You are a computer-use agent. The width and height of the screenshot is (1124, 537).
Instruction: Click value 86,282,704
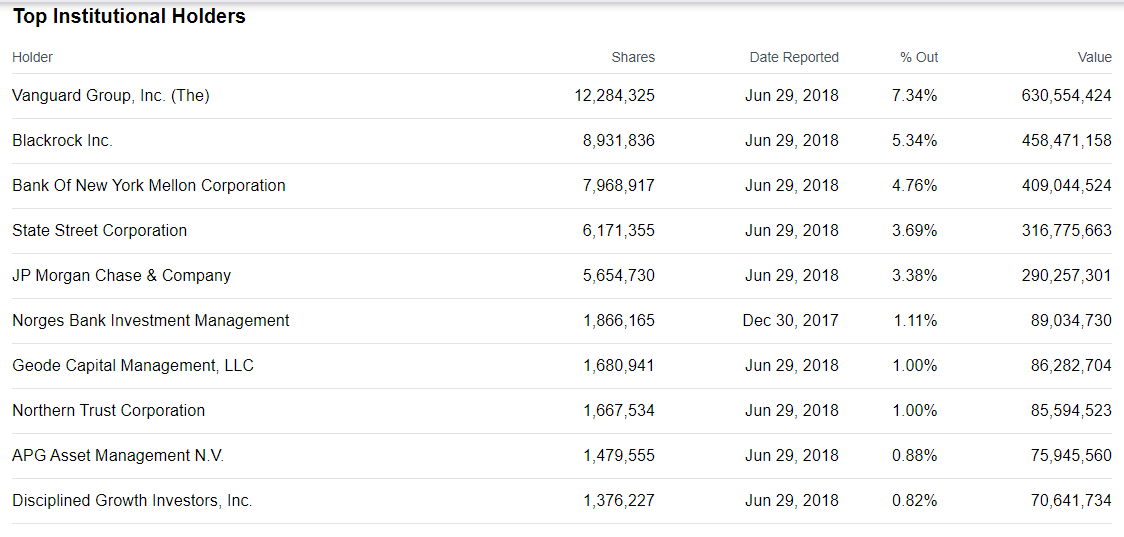tap(1072, 366)
